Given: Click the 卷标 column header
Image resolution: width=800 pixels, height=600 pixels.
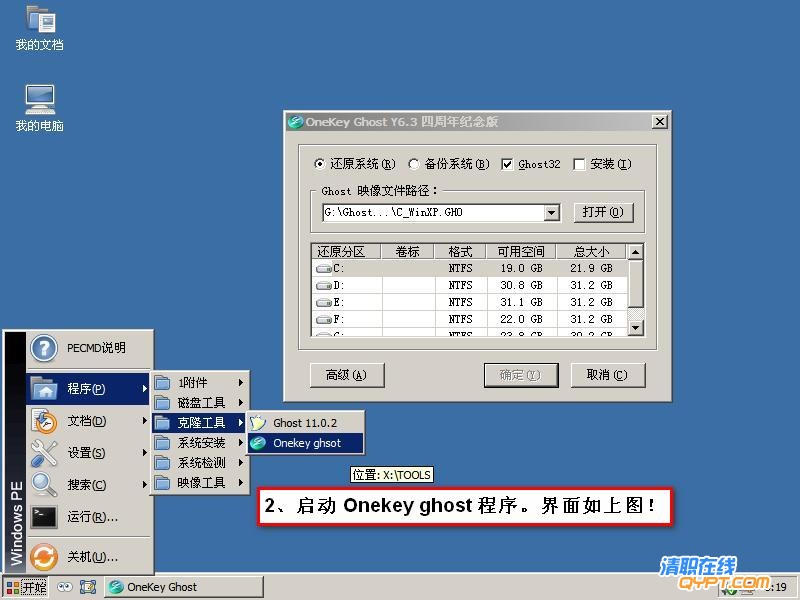Looking at the screenshot, I should pyautogui.click(x=408, y=252).
